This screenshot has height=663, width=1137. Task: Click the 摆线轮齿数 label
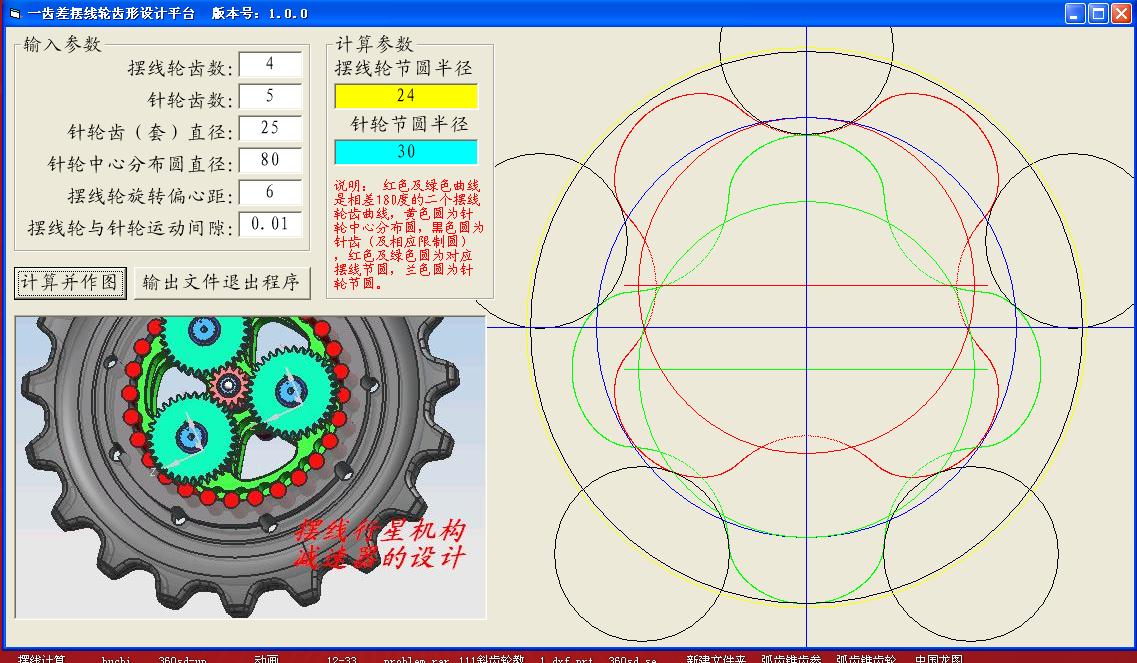(180, 68)
